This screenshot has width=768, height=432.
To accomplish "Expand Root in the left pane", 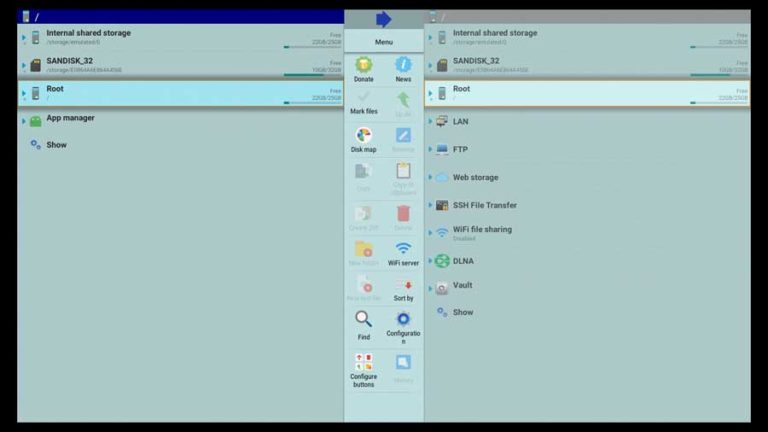I will point(24,93).
